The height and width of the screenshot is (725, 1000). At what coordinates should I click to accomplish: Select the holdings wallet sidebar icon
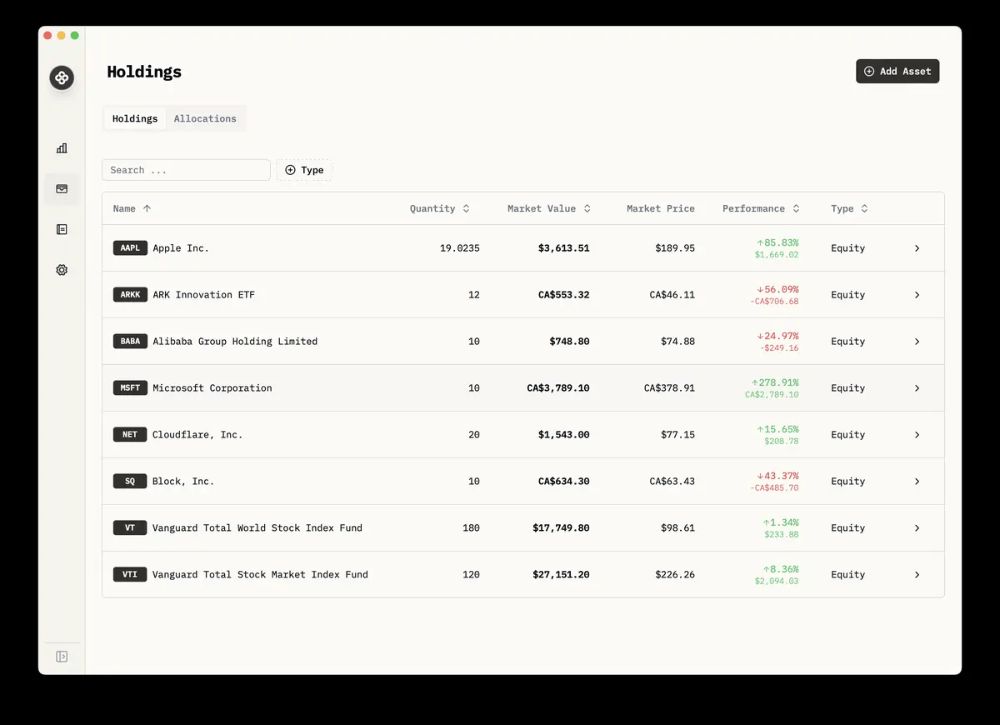coord(62,189)
